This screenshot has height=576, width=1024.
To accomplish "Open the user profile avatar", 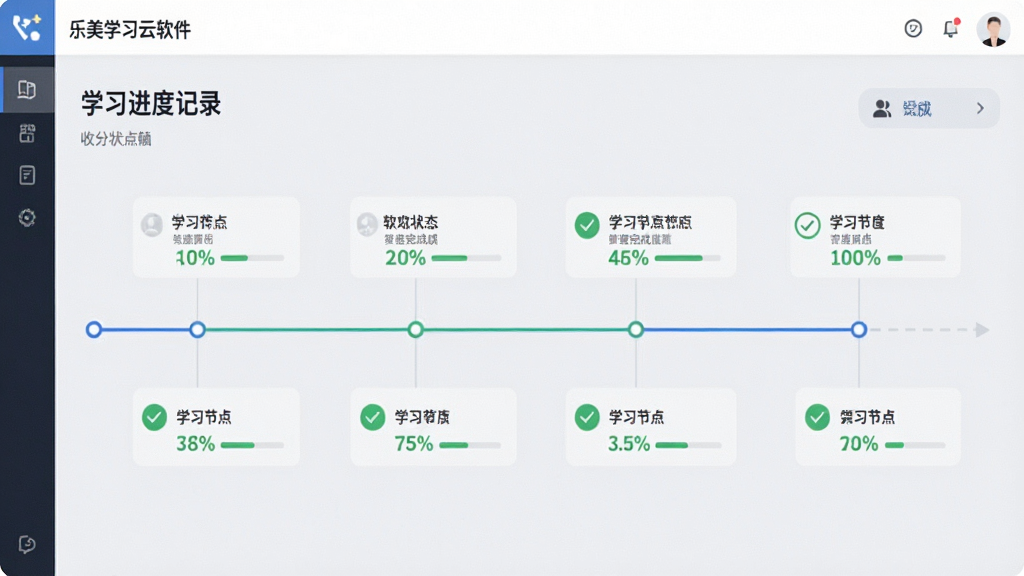I will tap(993, 29).
